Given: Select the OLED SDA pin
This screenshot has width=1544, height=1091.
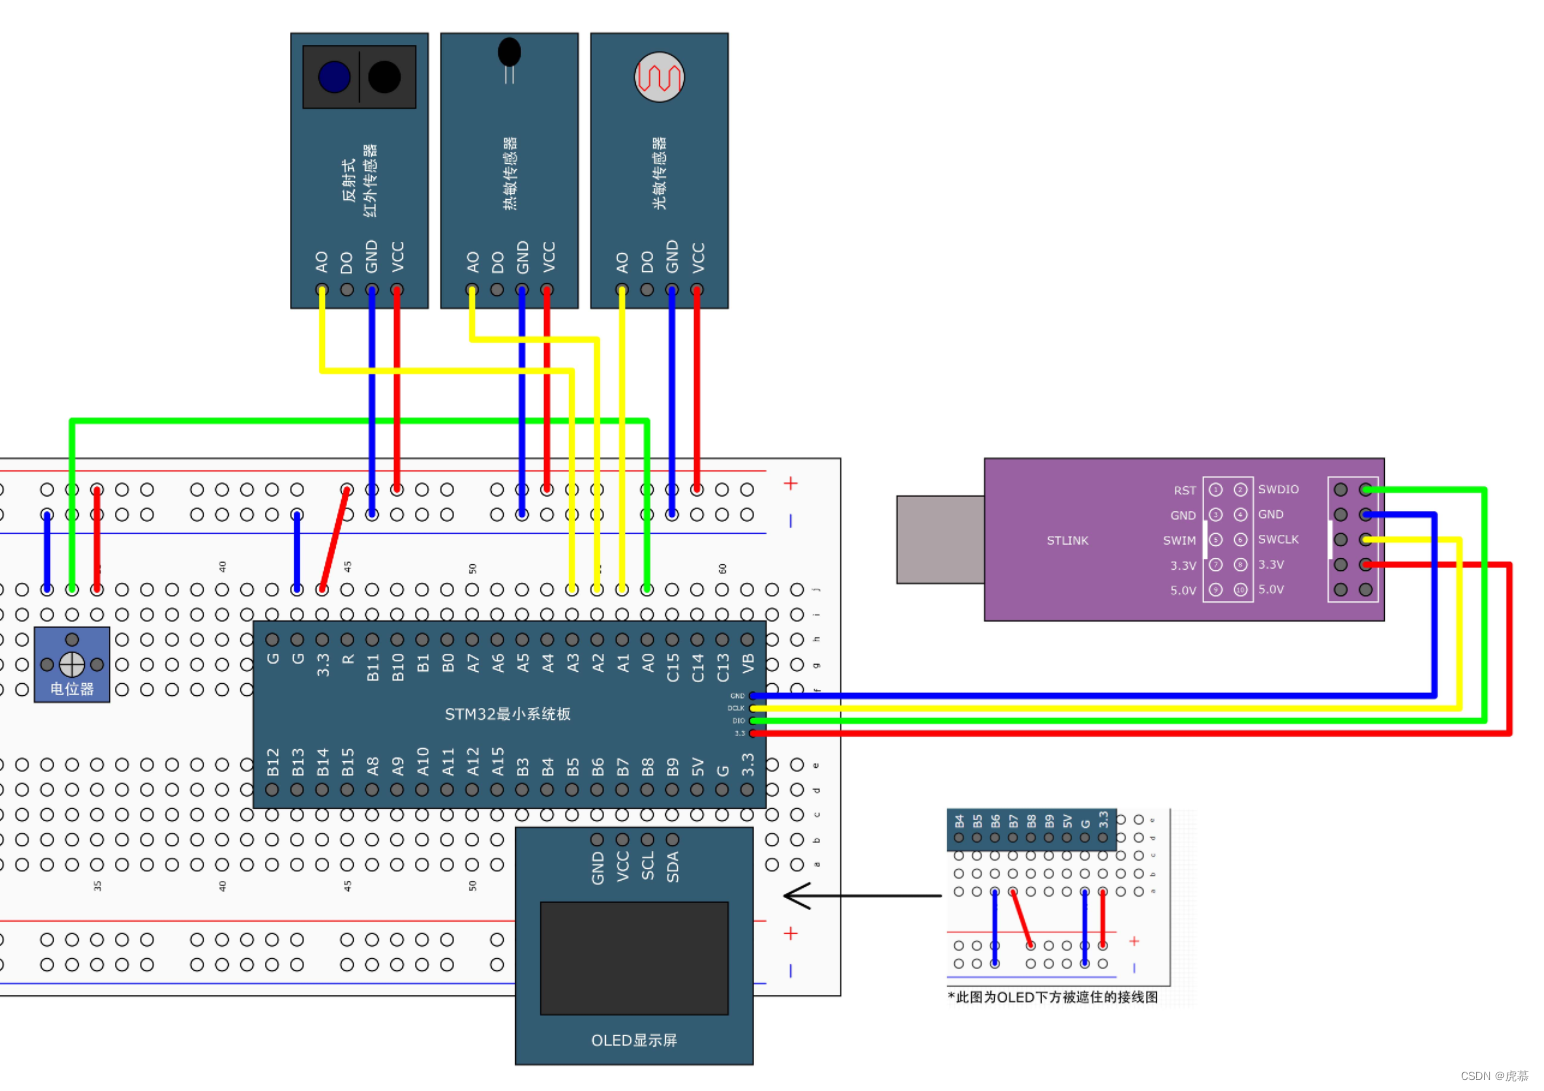Looking at the screenshot, I should pyautogui.click(x=672, y=840).
